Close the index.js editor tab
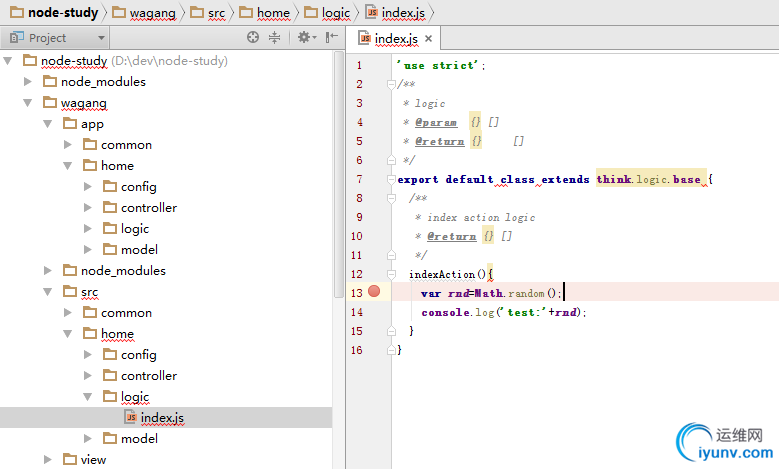 (x=428, y=38)
